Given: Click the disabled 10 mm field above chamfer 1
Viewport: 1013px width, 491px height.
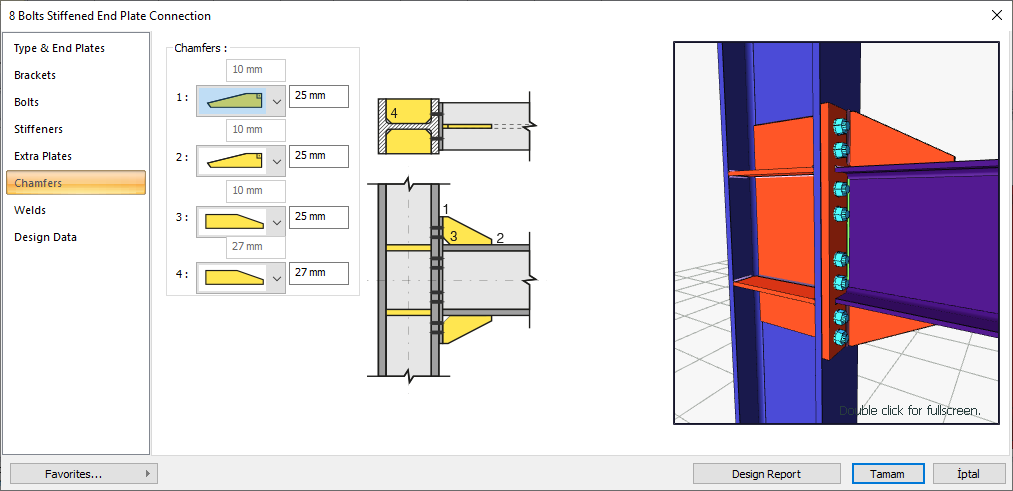Looking at the screenshot, I should (256, 70).
